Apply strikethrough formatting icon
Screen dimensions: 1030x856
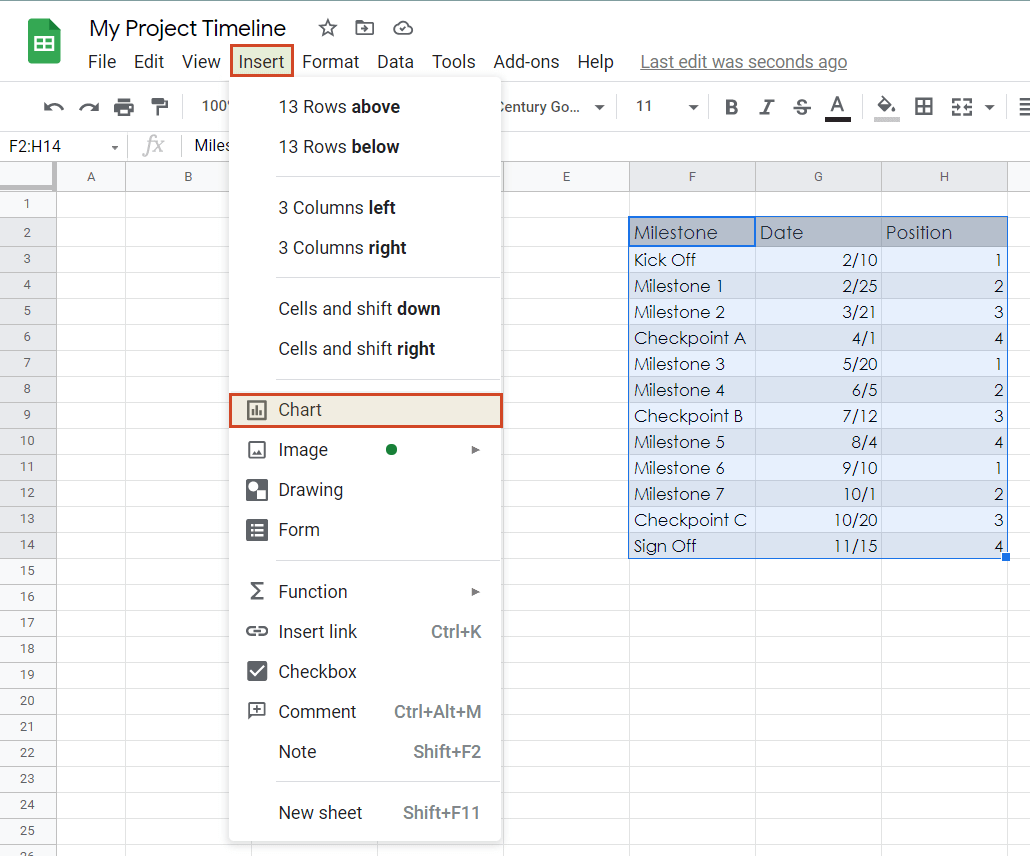(802, 107)
